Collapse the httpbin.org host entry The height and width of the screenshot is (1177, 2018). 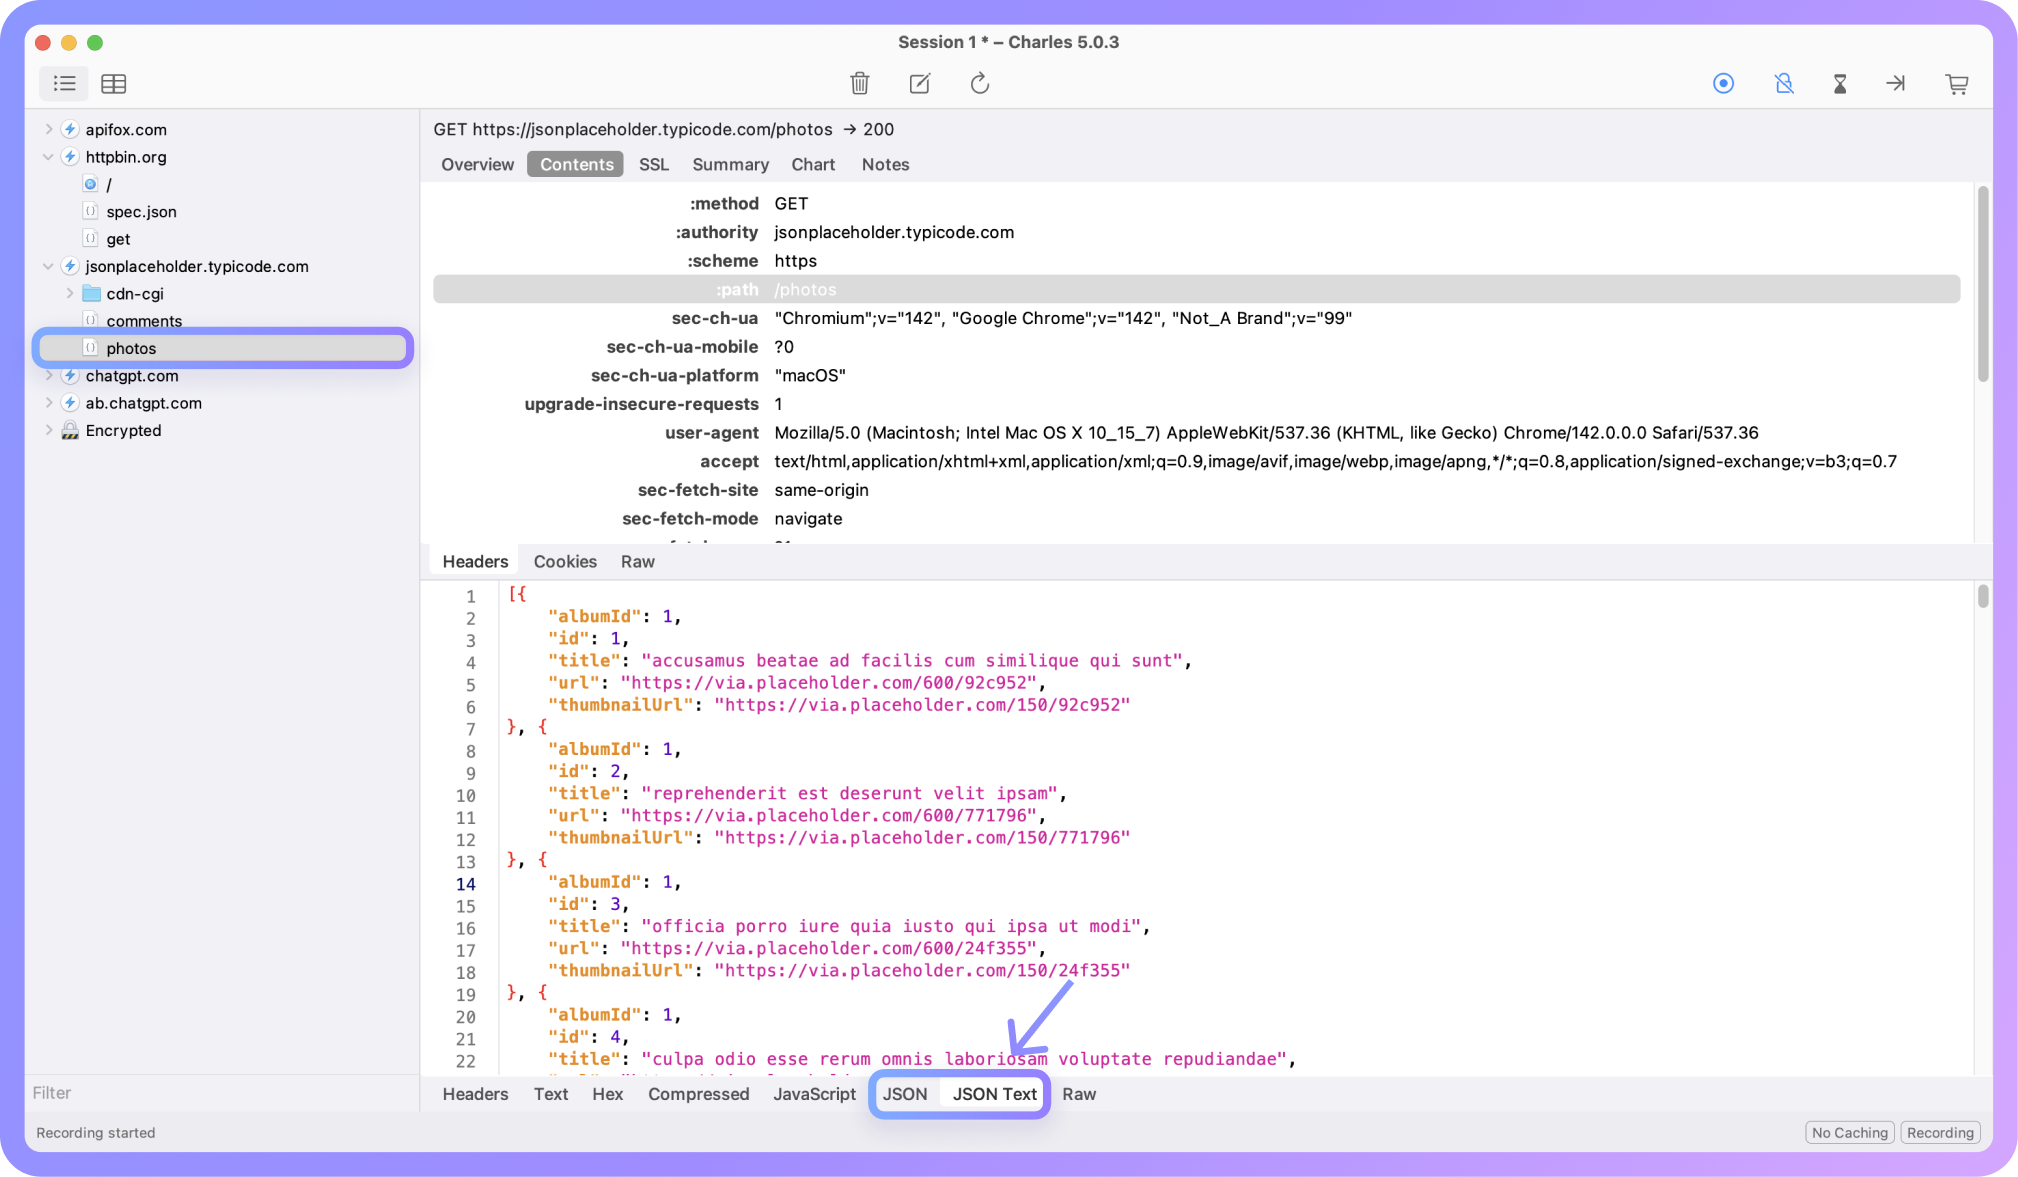pyautogui.click(x=47, y=157)
